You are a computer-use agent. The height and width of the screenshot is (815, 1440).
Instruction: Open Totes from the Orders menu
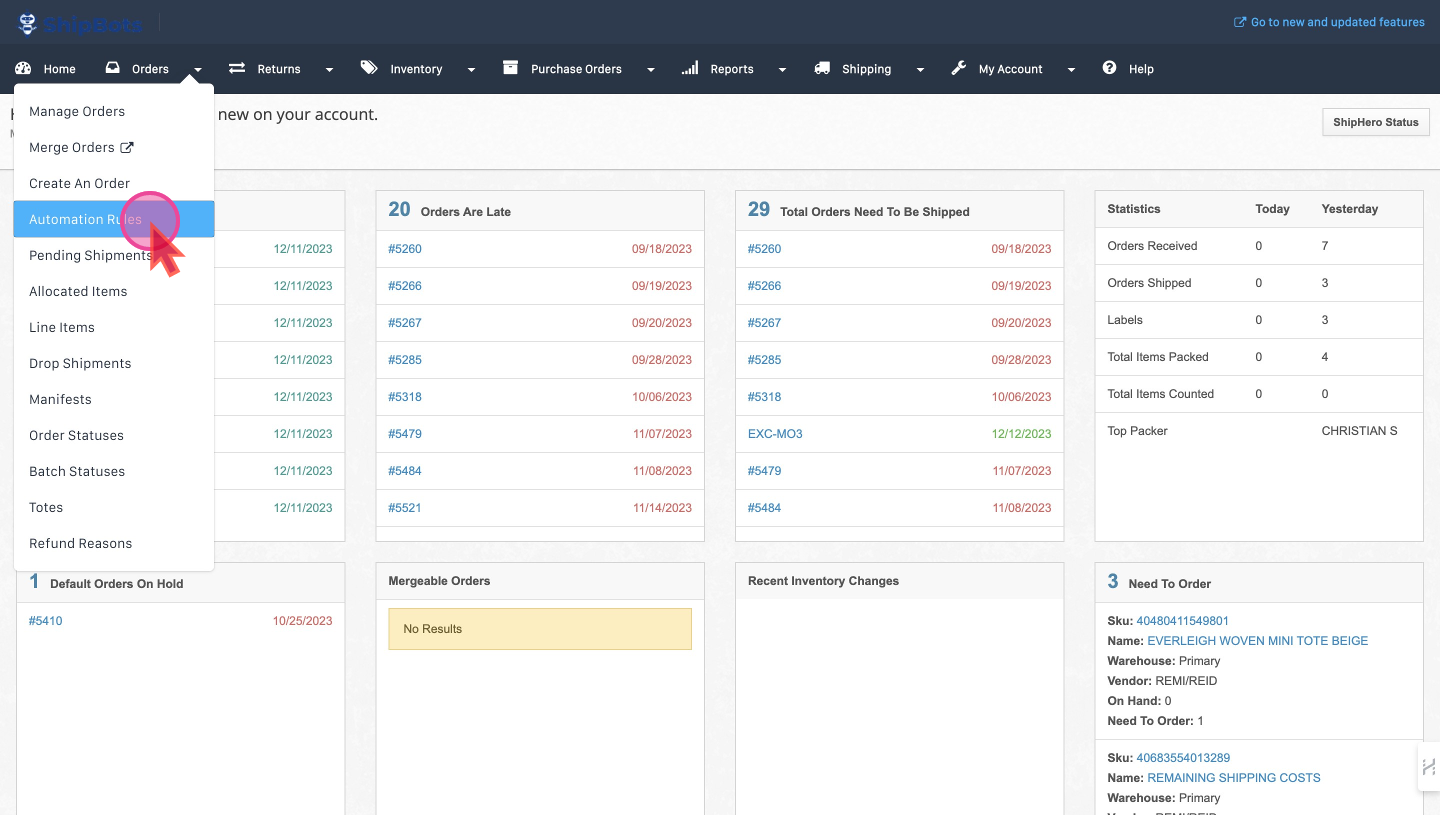[114, 507]
